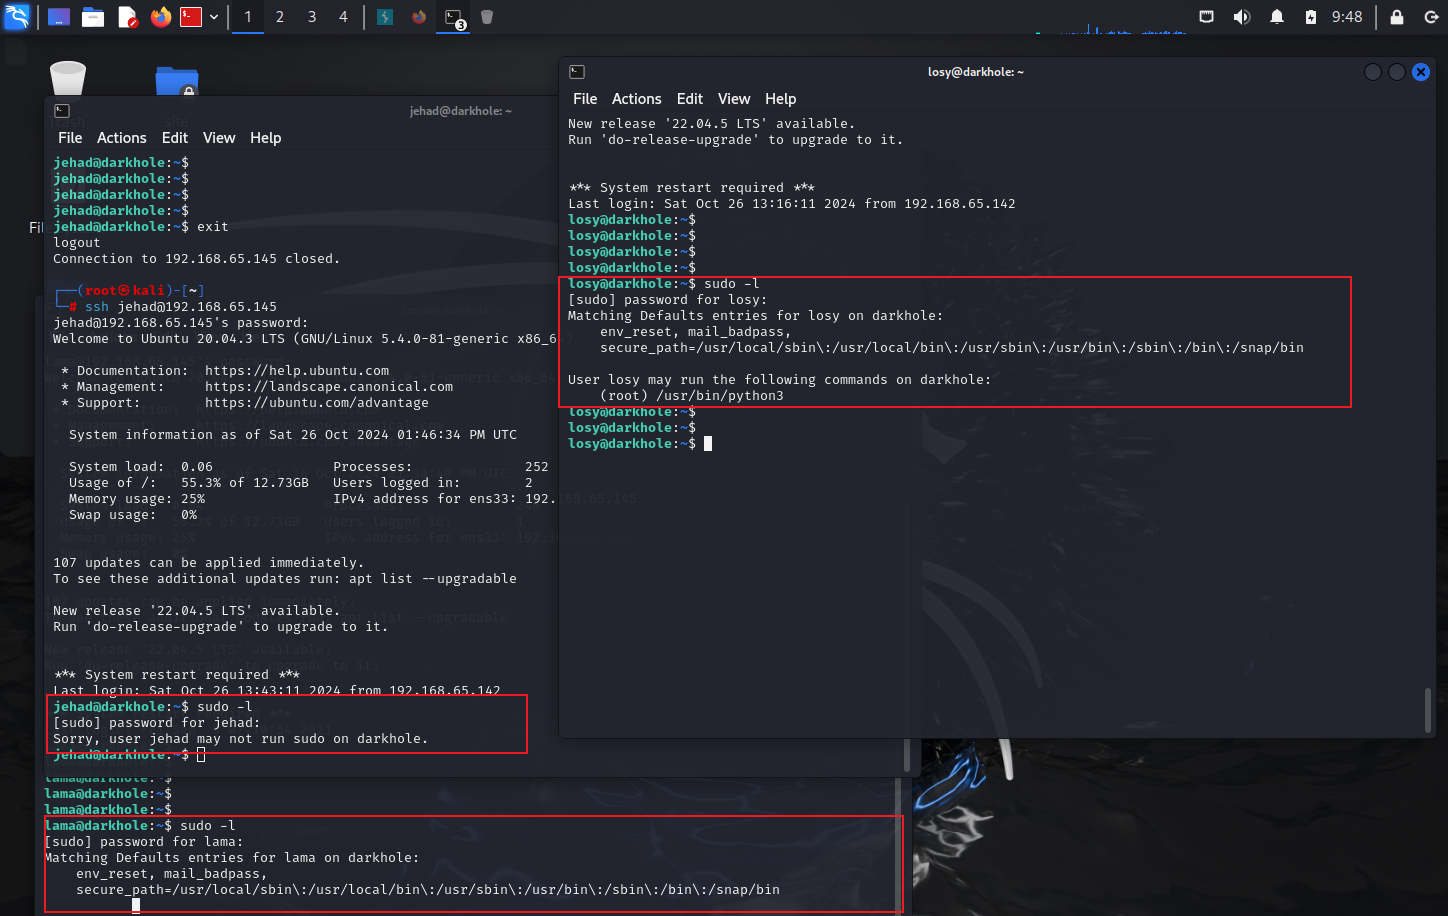Click the 9:48 clock
The width and height of the screenshot is (1448, 916).
1347,17
